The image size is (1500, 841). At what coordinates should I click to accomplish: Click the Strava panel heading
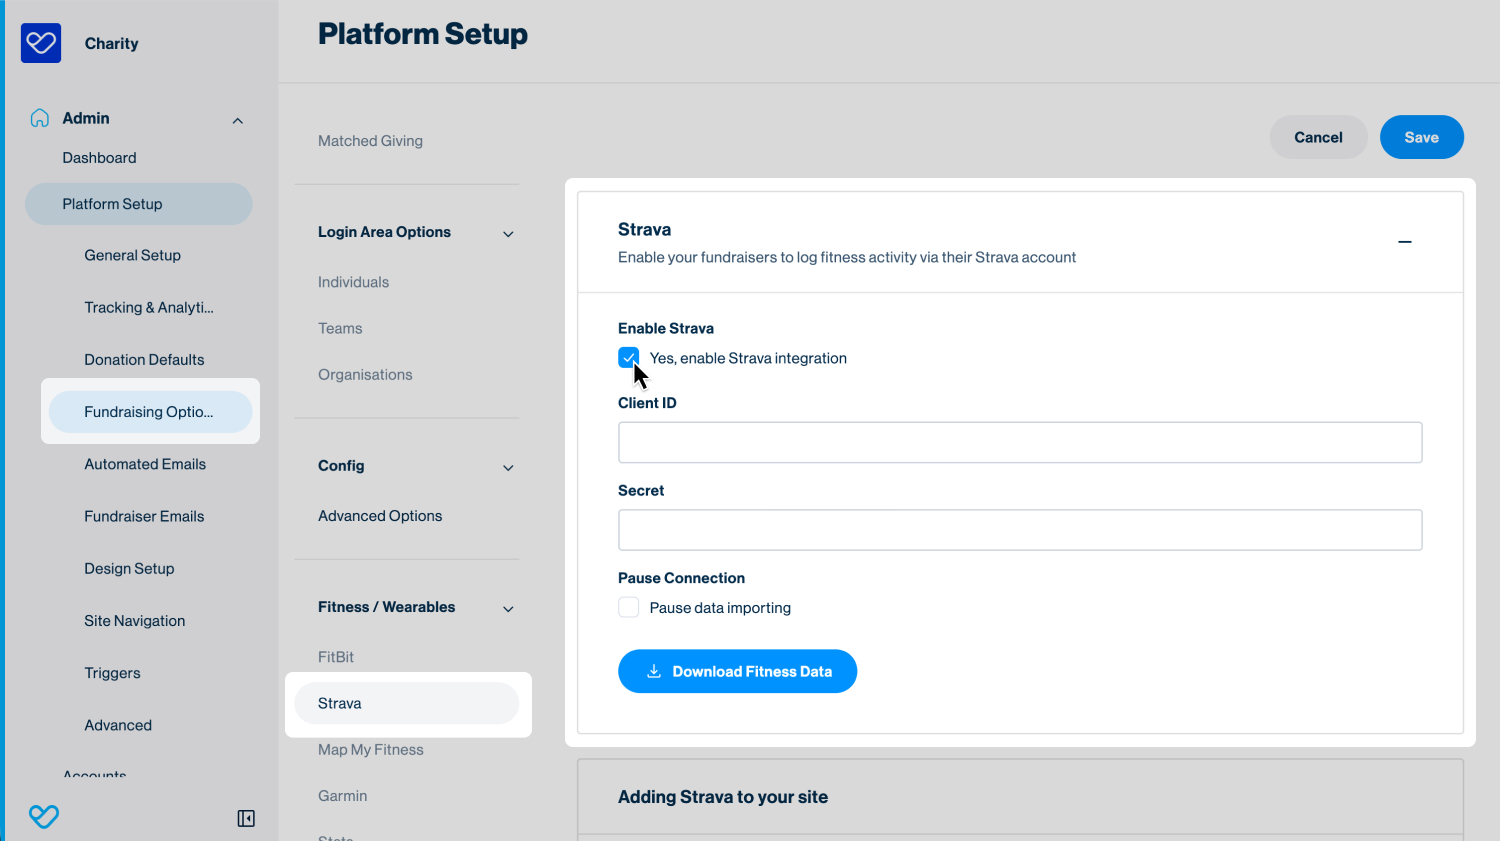pyautogui.click(x=644, y=229)
